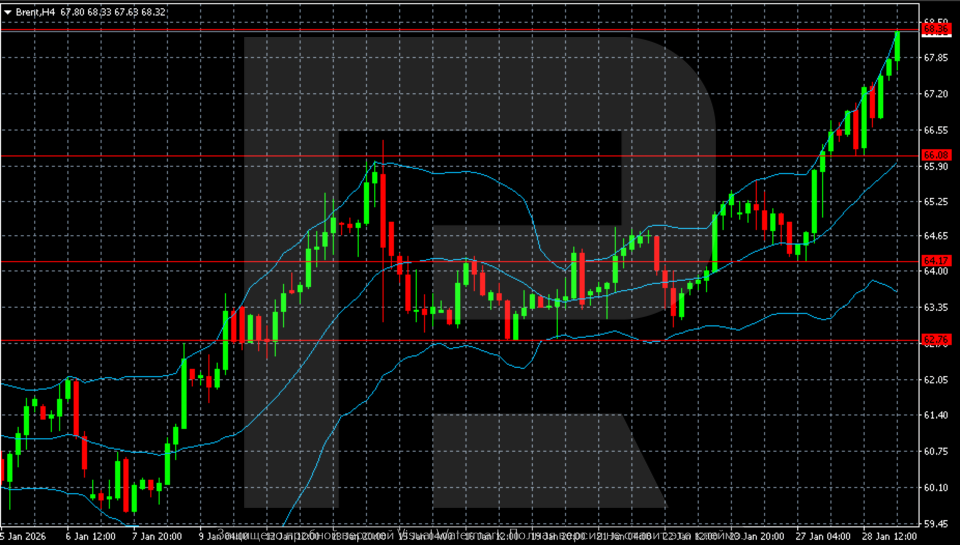Click the 66.55 price axis label
This screenshot has width=960, height=545.
pos(936,130)
